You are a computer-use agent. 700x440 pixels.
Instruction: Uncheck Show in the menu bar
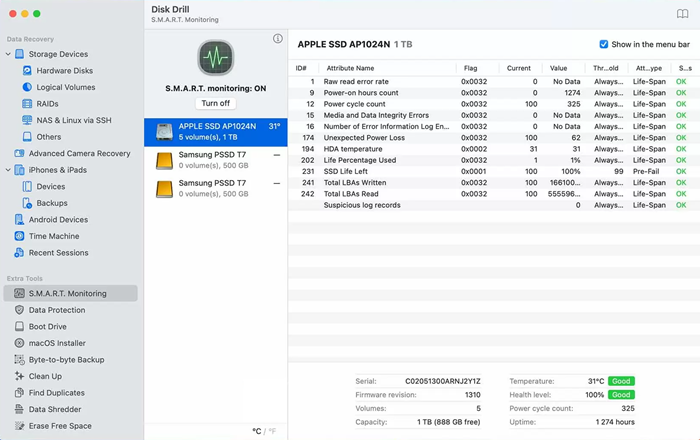click(x=604, y=44)
